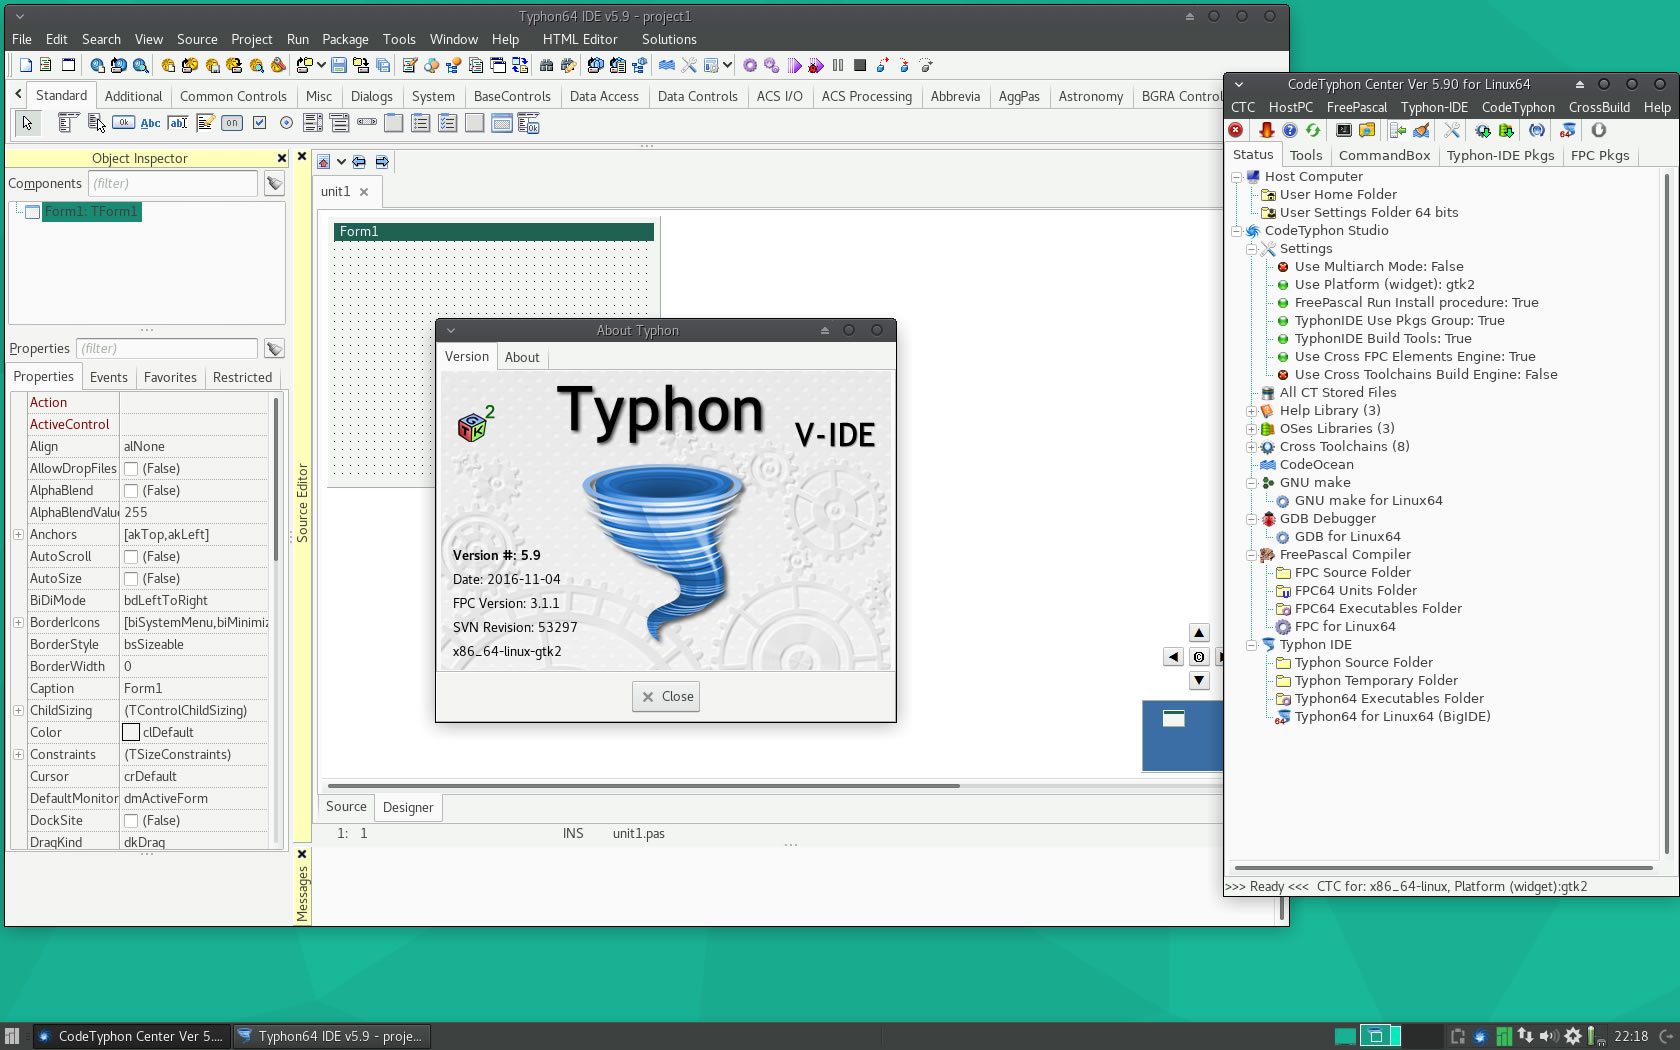Viewport: 1680px width, 1050px height.
Task: Toggle the DockSite checkbox
Action: point(131,821)
